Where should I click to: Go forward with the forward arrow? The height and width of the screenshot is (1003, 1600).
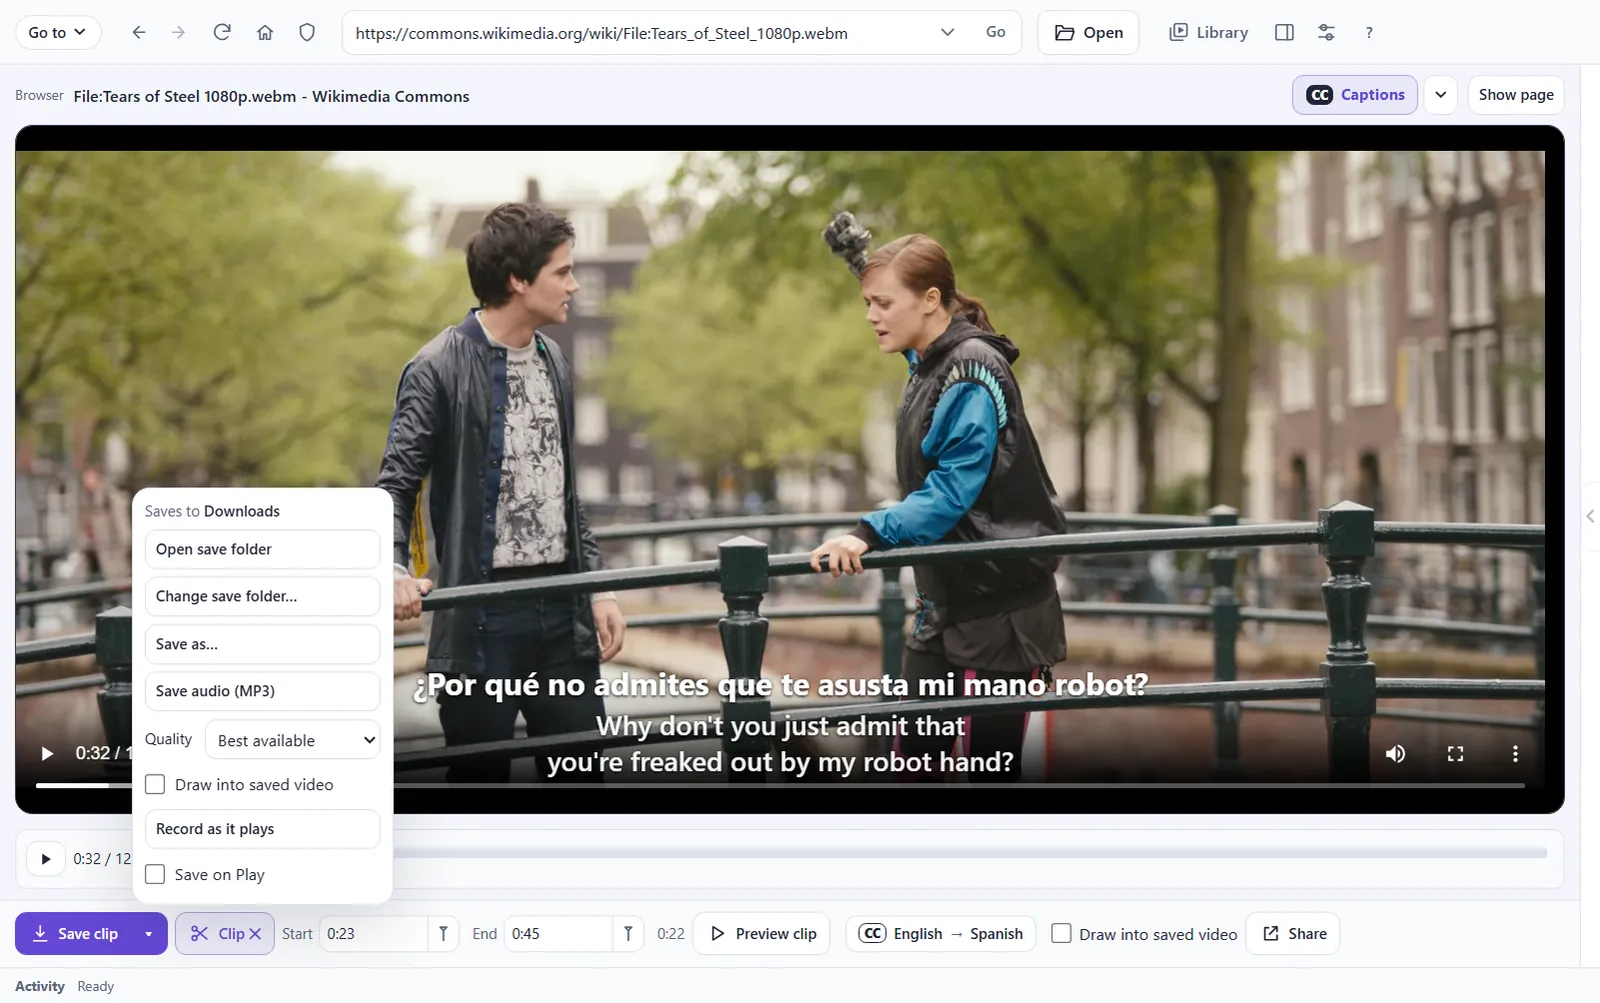178,32
